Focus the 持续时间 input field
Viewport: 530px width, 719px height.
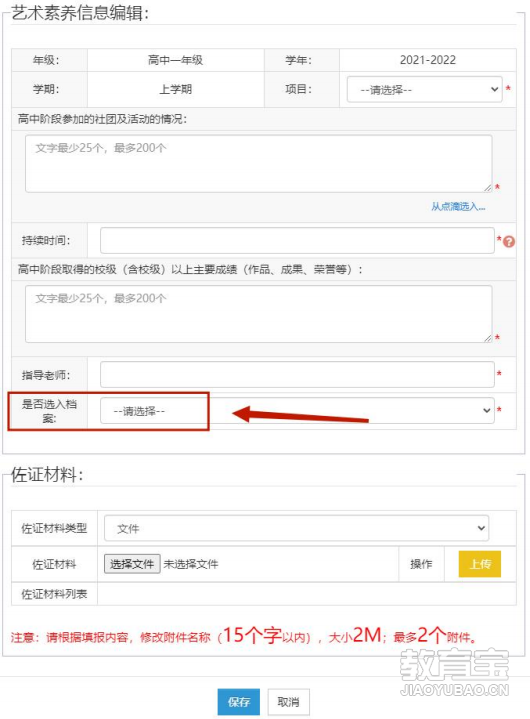[x=297, y=240]
